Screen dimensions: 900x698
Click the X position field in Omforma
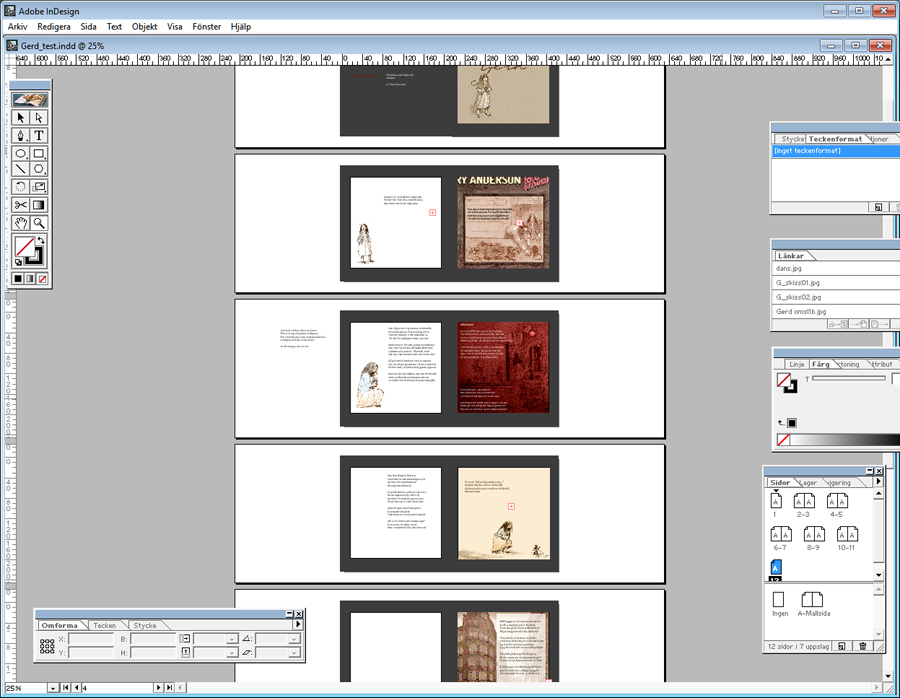tap(91, 639)
